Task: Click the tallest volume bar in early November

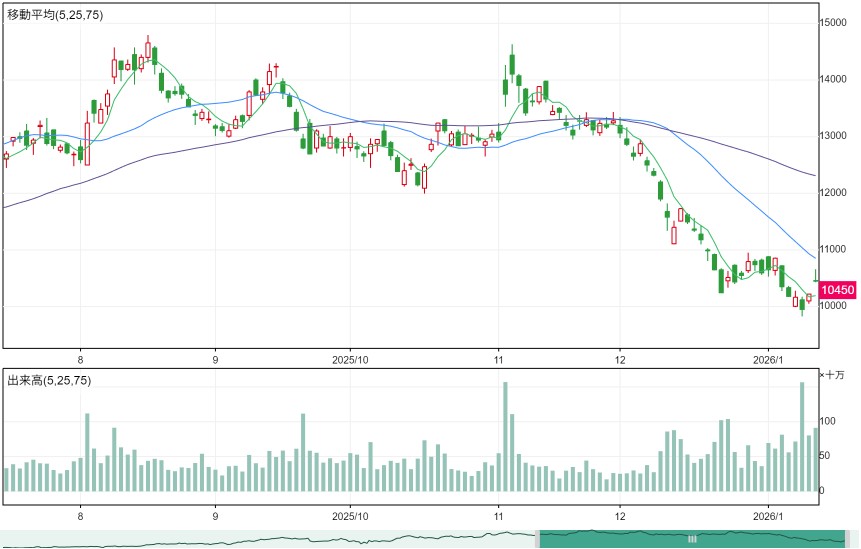Action: point(505,436)
